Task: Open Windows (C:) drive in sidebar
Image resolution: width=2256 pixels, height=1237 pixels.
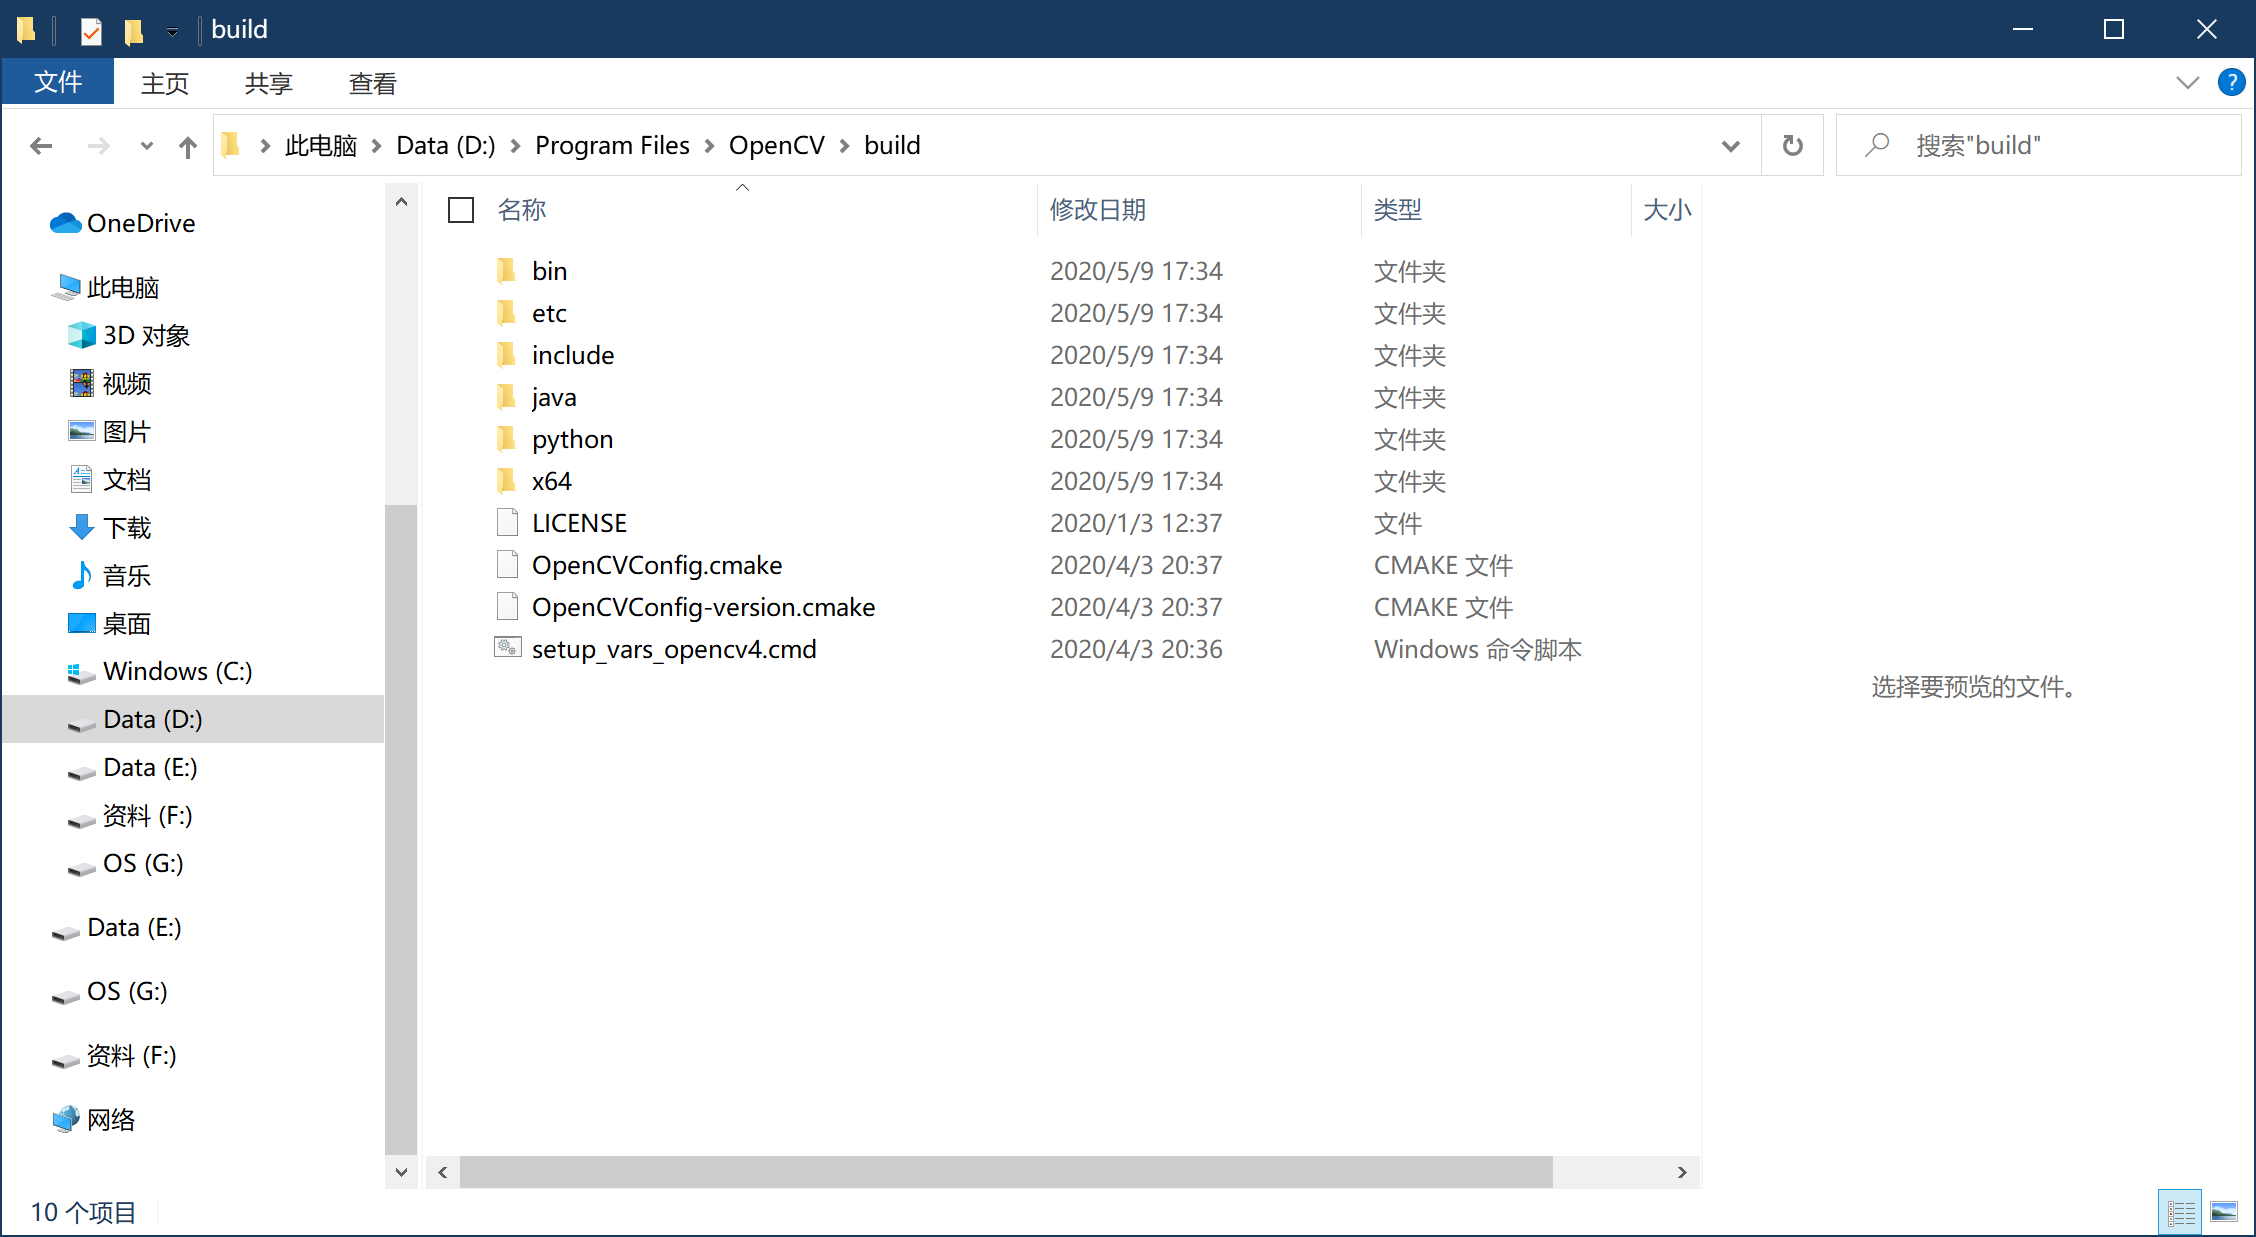Action: point(177,671)
